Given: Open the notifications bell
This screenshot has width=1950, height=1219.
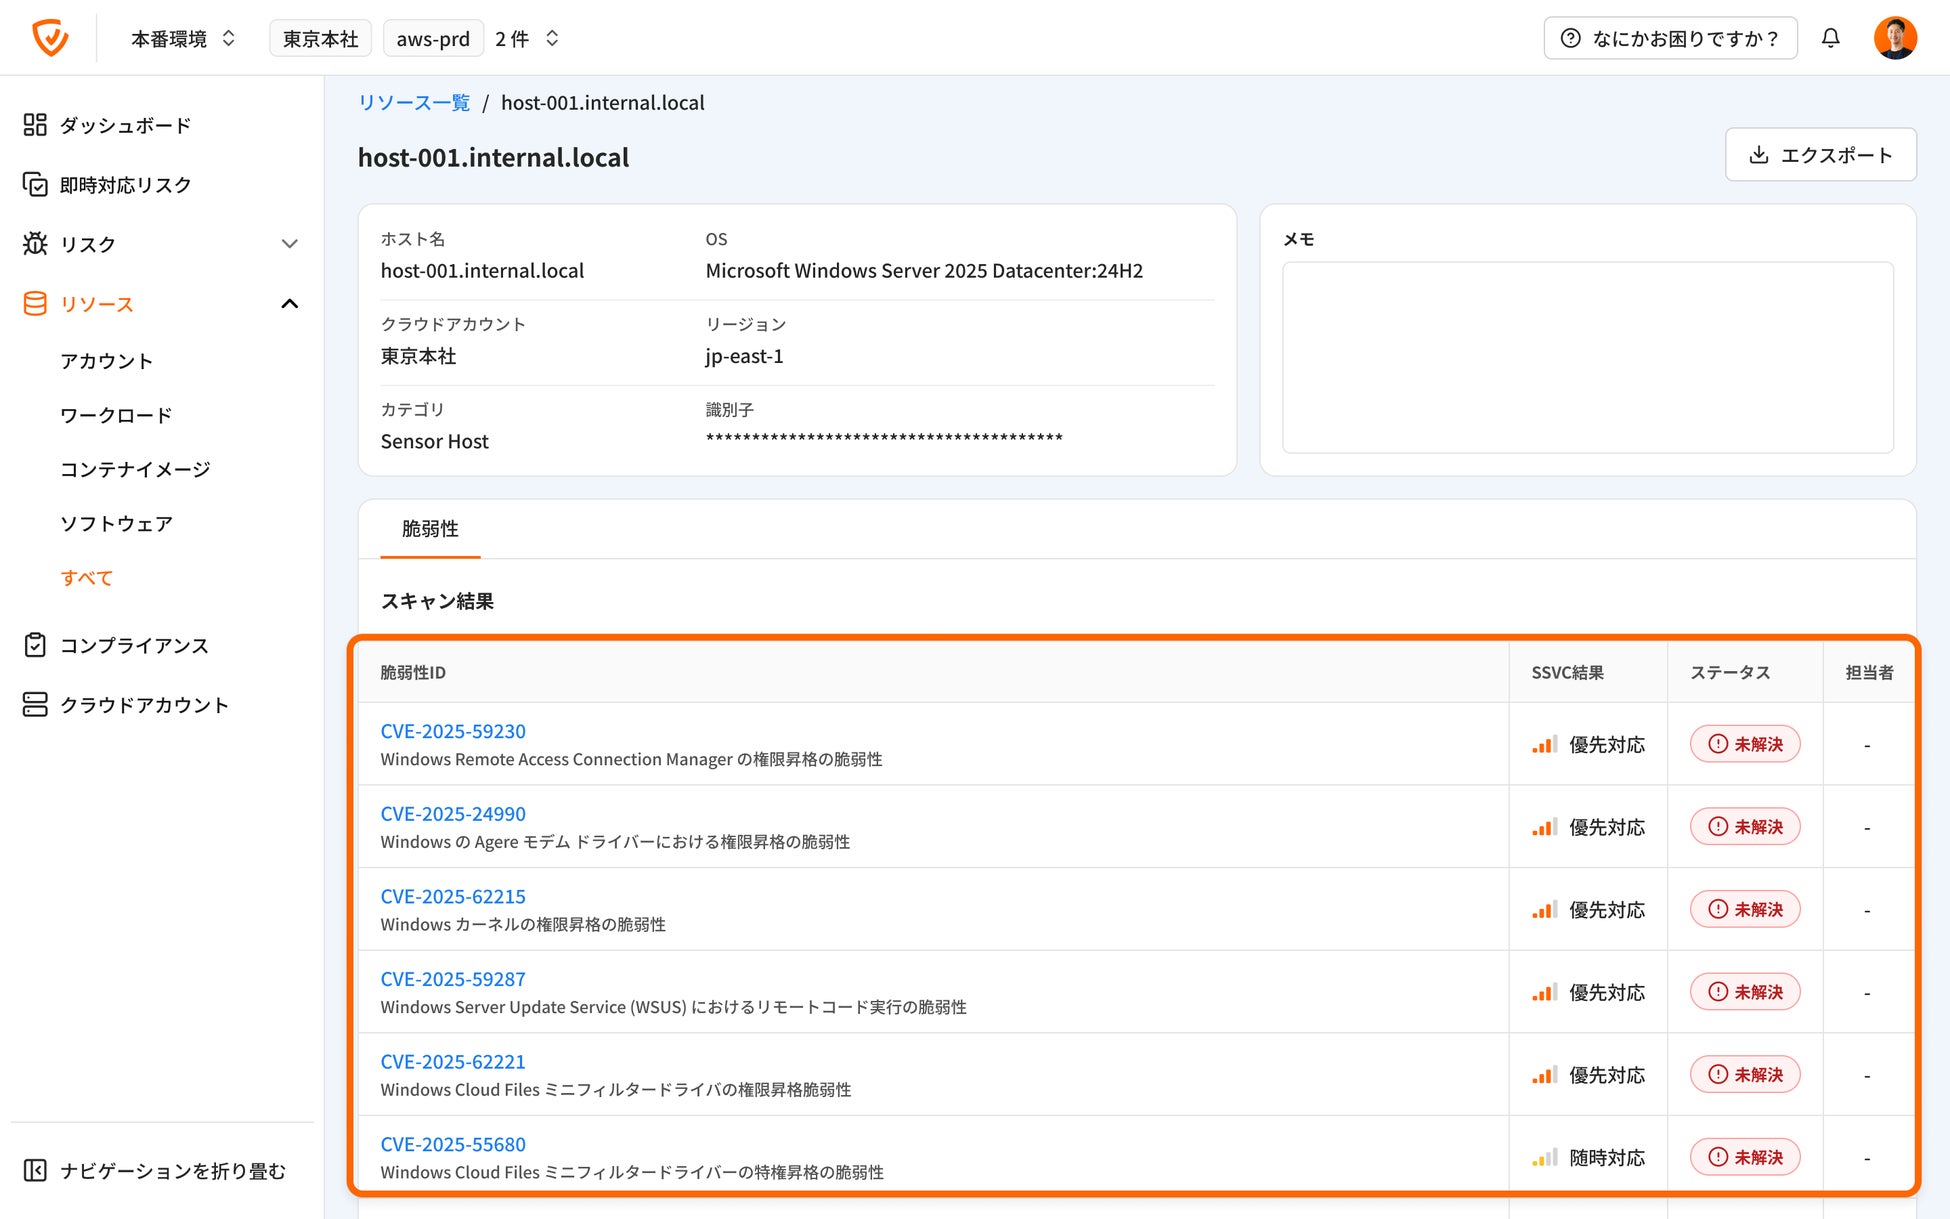Looking at the screenshot, I should [1830, 38].
